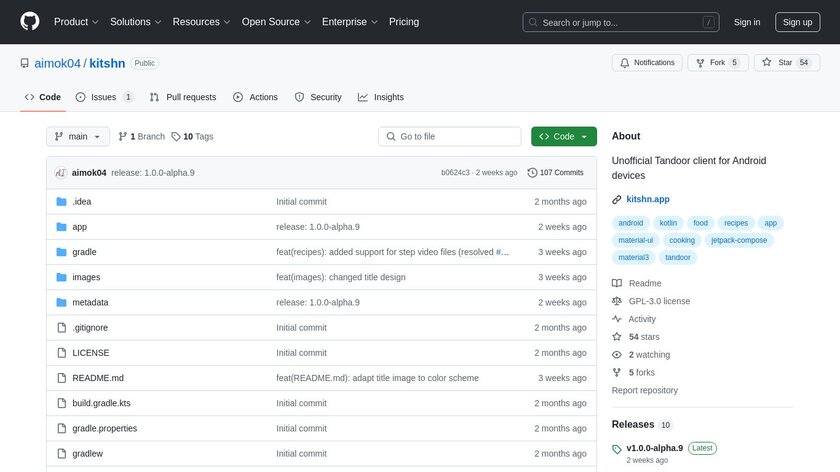The width and height of the screenshot is (840, 472).
Task: Open the kitshn.app website link
Action: point(648,200)
